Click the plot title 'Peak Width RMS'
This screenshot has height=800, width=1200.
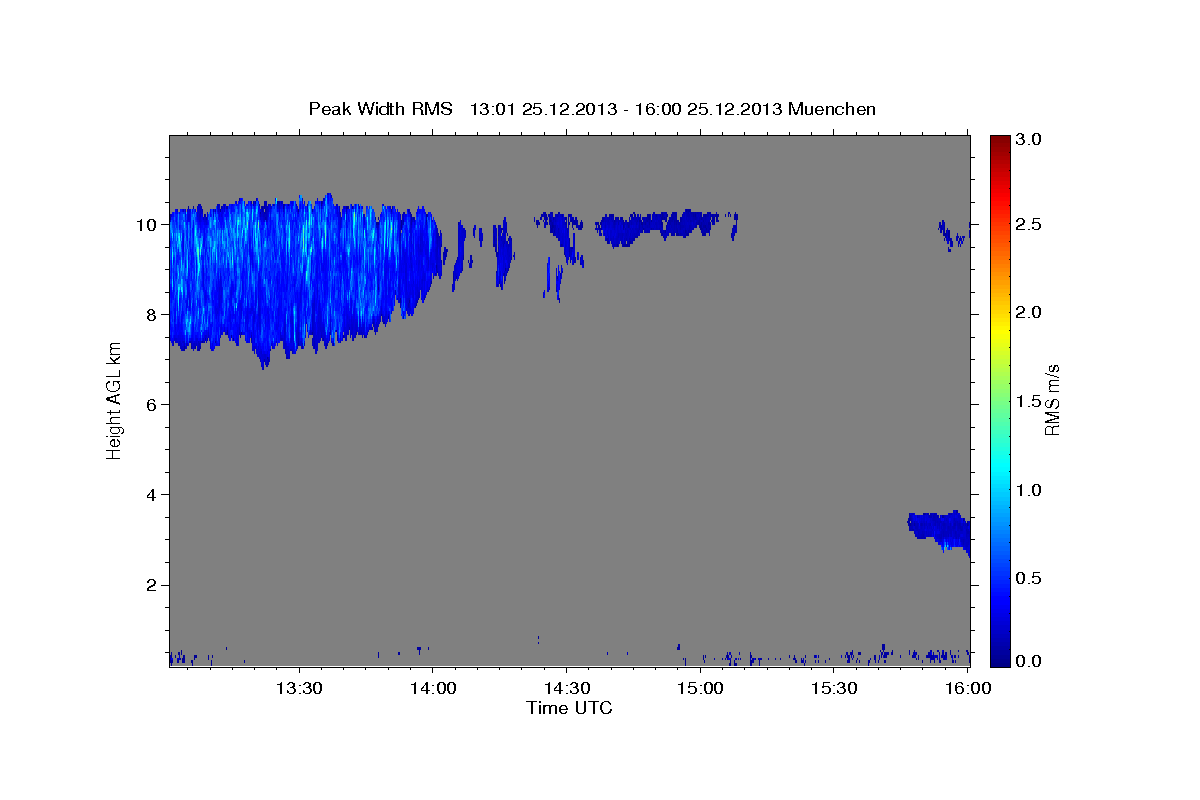pos(380,109)
